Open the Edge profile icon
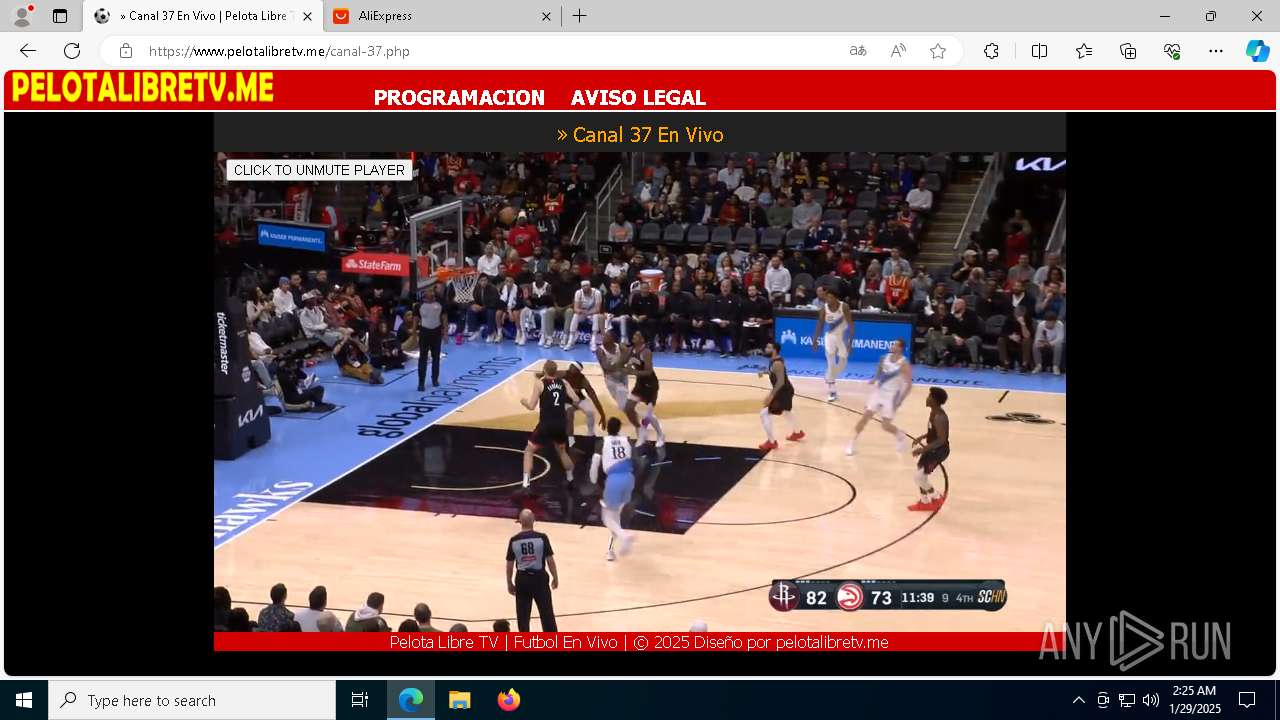1280x720 pixels. click(x=22, y=16)
